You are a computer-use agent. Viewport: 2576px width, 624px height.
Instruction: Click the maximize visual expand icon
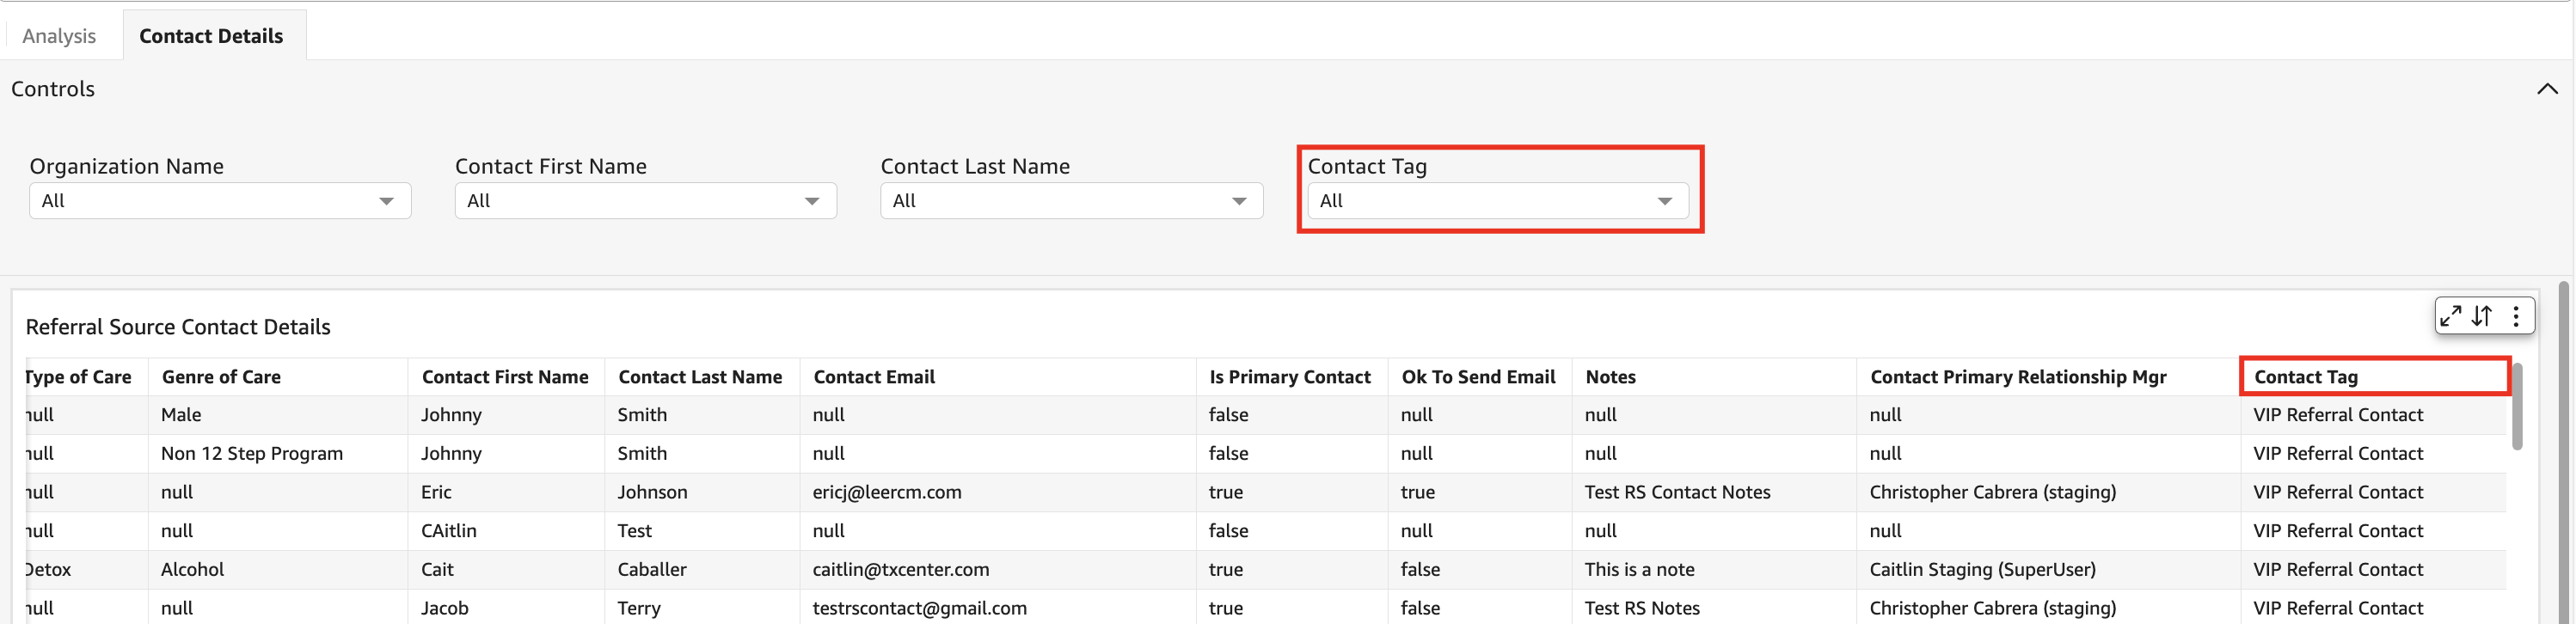click(x=2449, y=316)
